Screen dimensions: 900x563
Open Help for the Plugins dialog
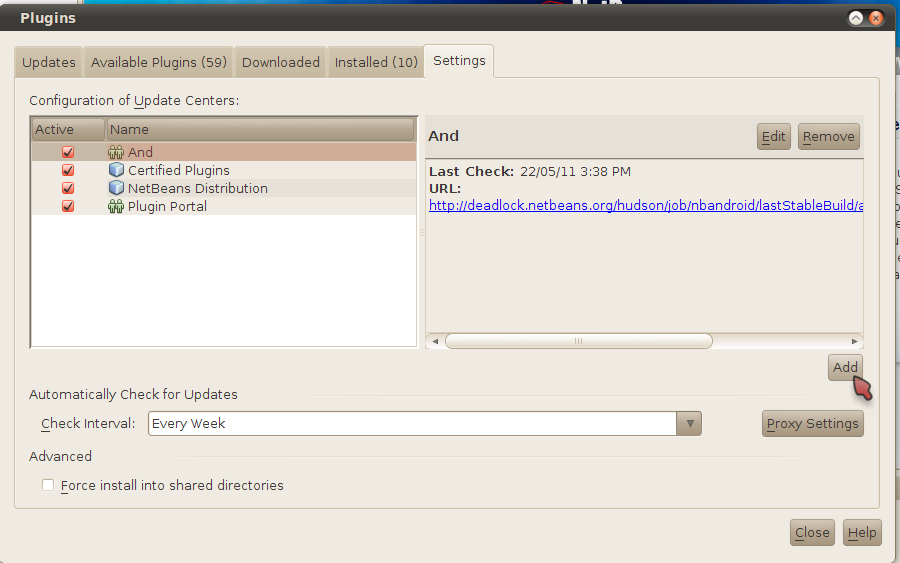click(862, 533)
